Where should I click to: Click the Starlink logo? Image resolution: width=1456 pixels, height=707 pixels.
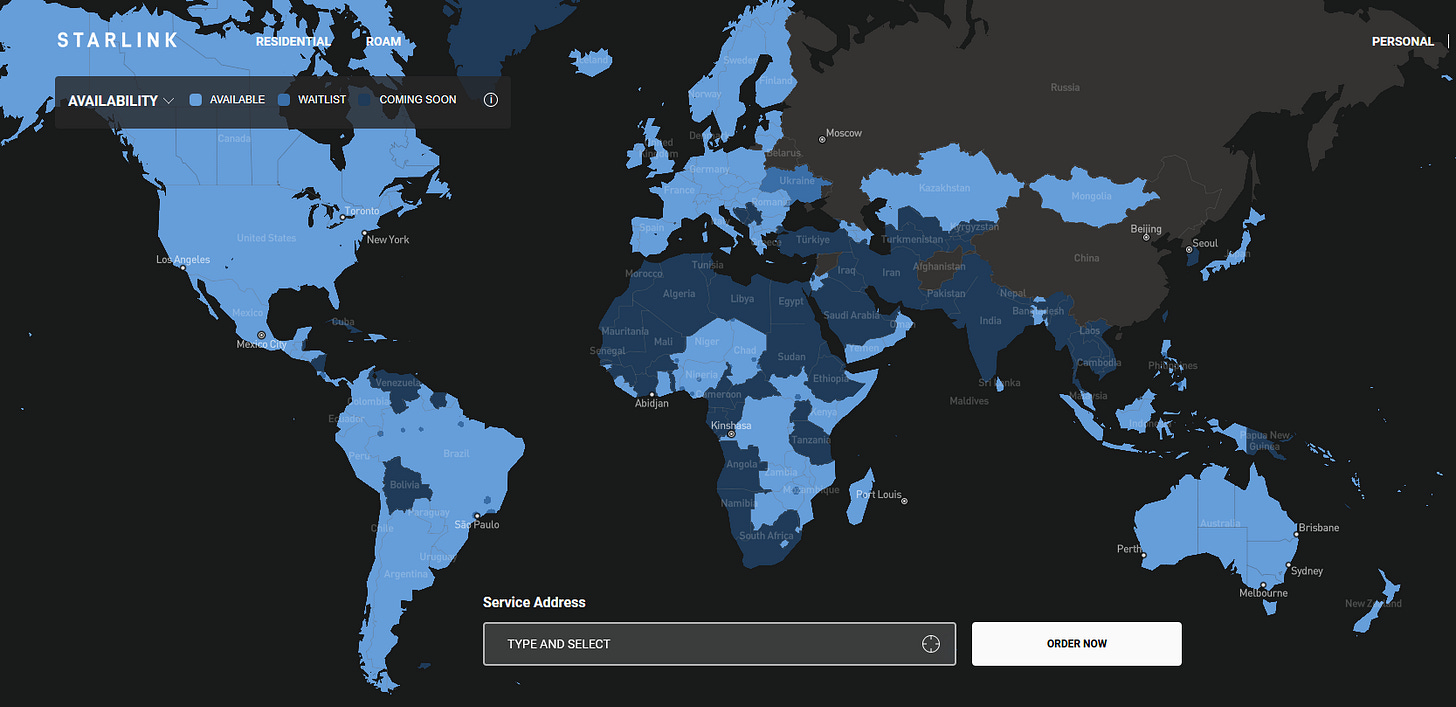tap(117, 40)
